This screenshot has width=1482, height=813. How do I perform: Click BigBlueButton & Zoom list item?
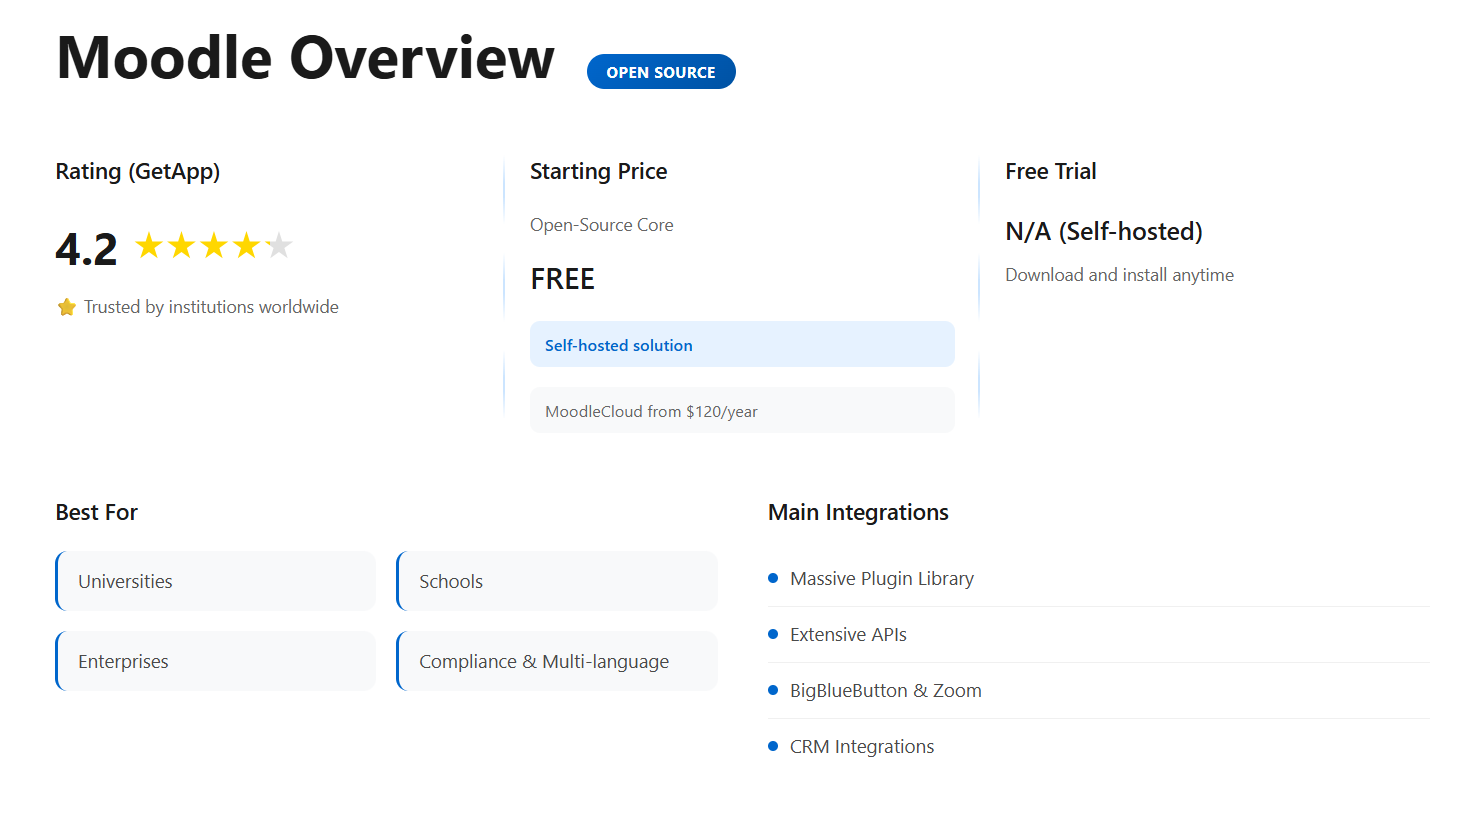1099,691
